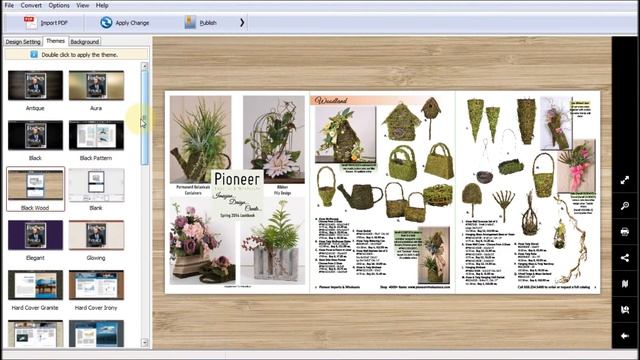The height and width of the screenshot is (360, 640).
Task: Click the 'Black Wood' theme label
Action: coord(35,208)
